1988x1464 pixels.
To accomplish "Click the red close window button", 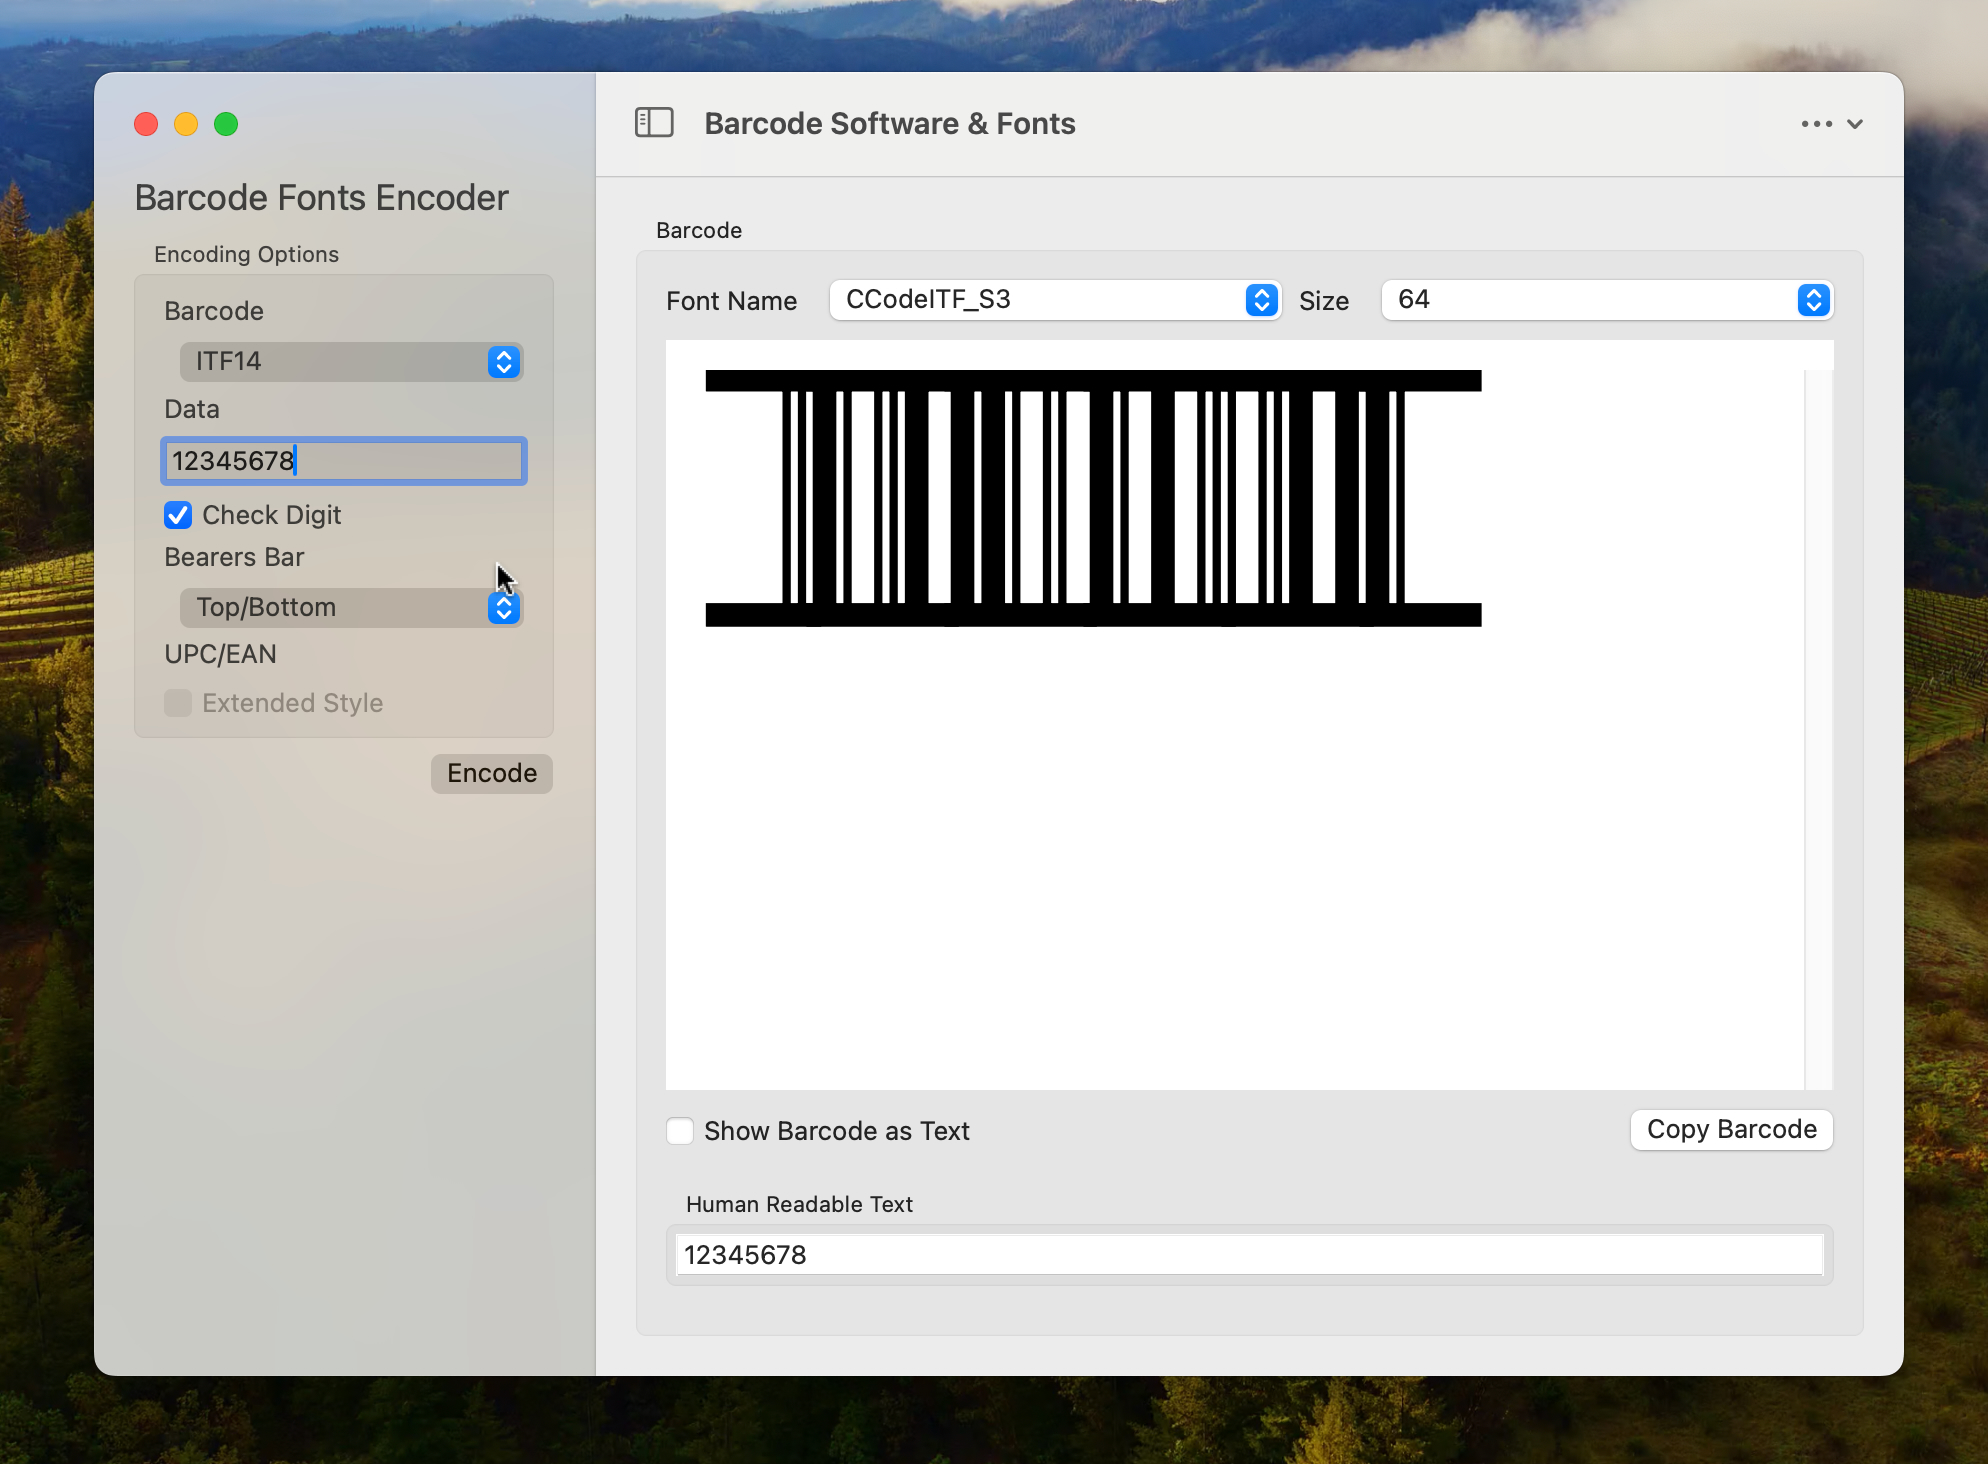I will tap(146, 124).
